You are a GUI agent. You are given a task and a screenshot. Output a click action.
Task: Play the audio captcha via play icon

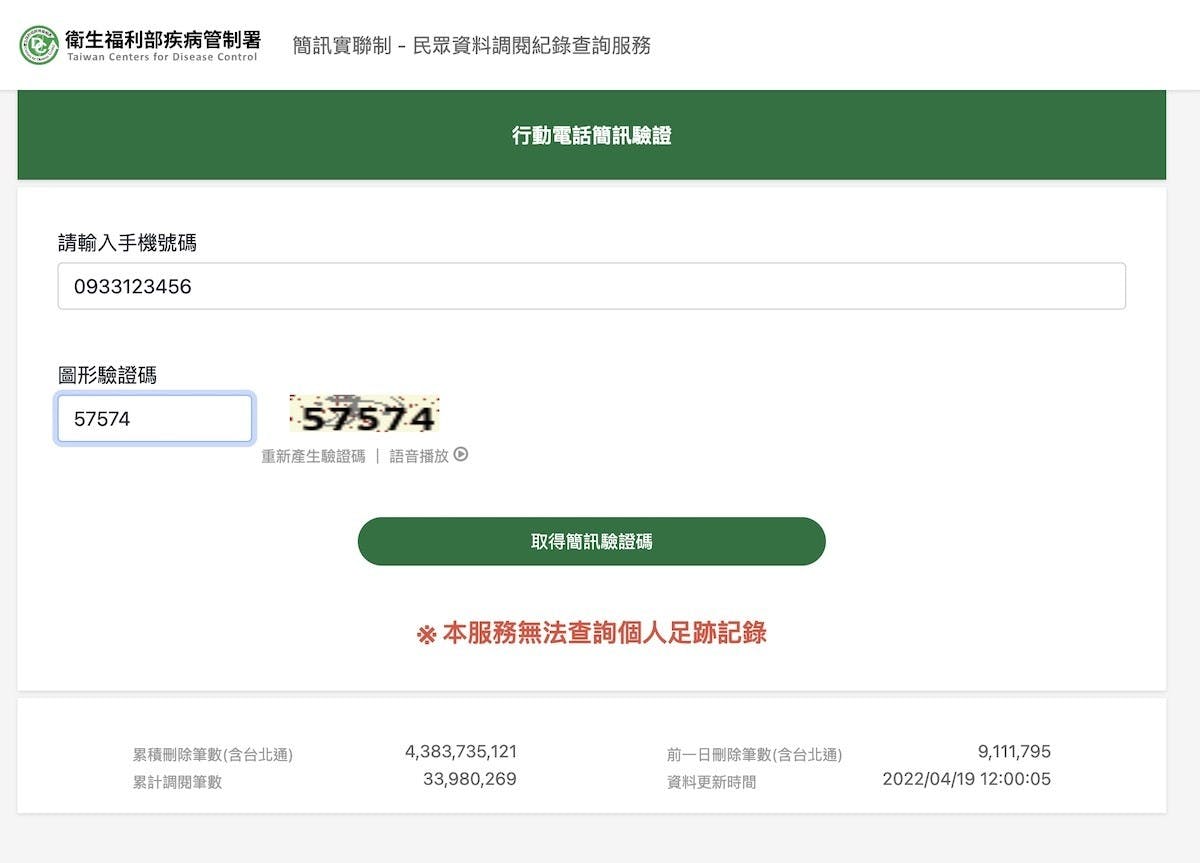[461, 455]
